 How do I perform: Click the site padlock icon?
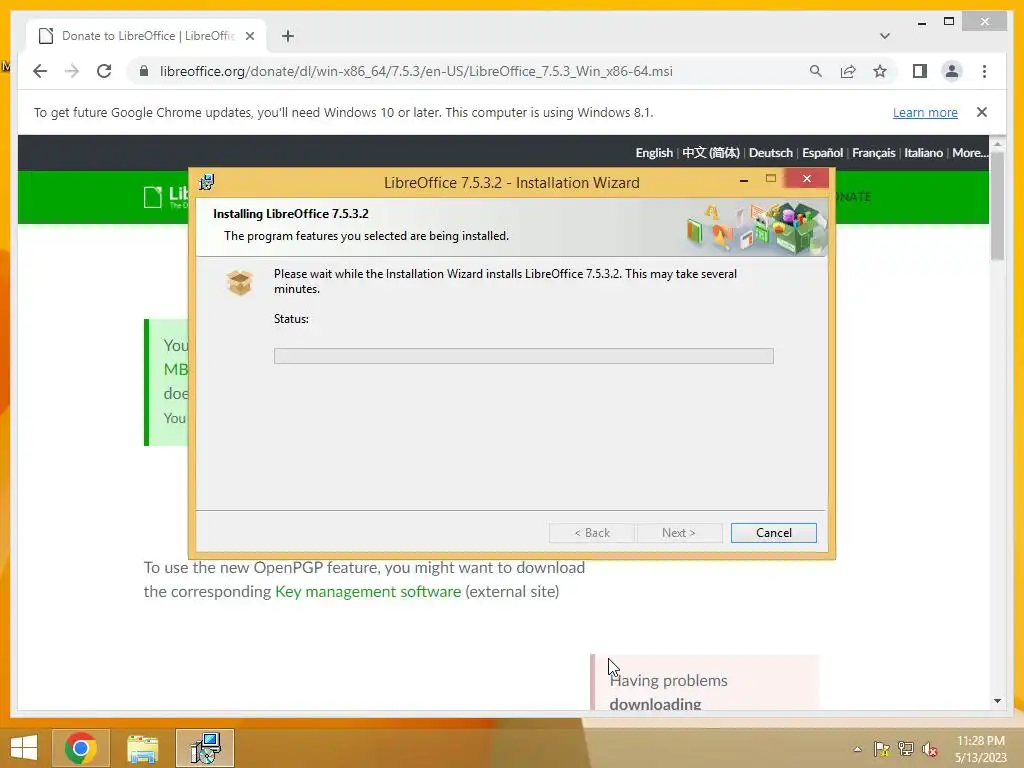144,71
